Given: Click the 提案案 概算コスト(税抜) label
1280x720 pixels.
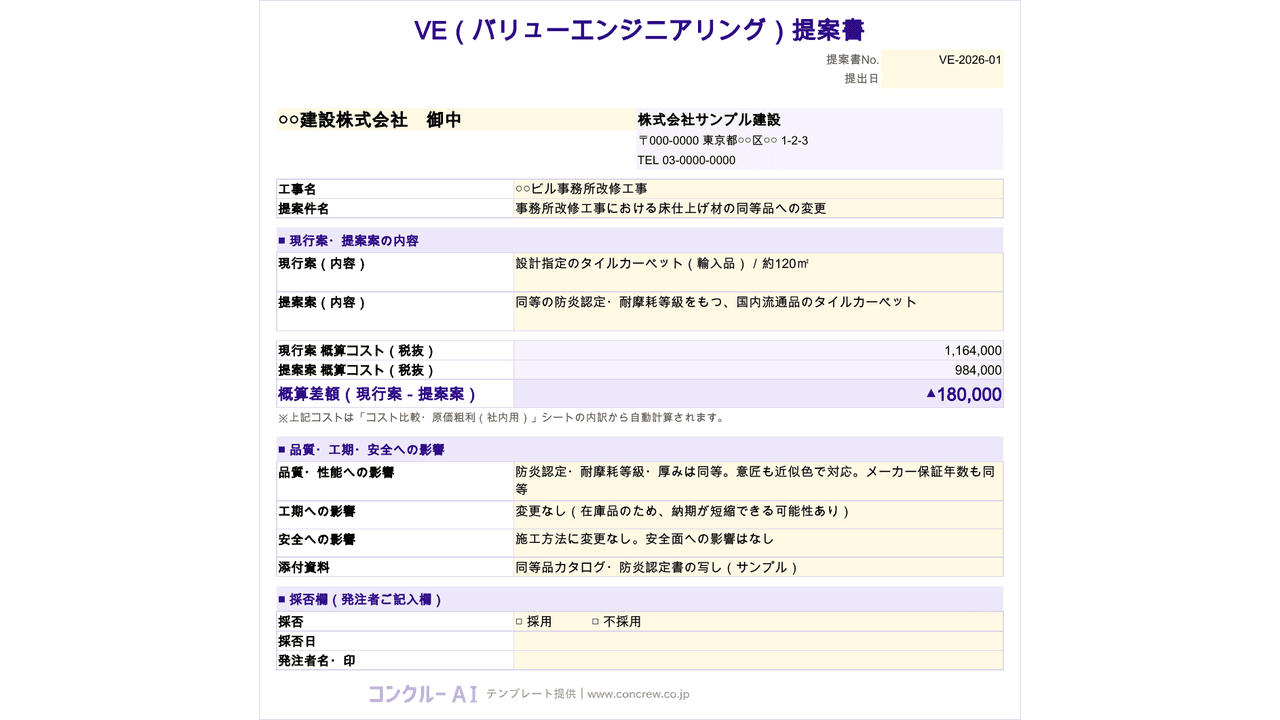Looking at the screenshot, I should [357, 370].
